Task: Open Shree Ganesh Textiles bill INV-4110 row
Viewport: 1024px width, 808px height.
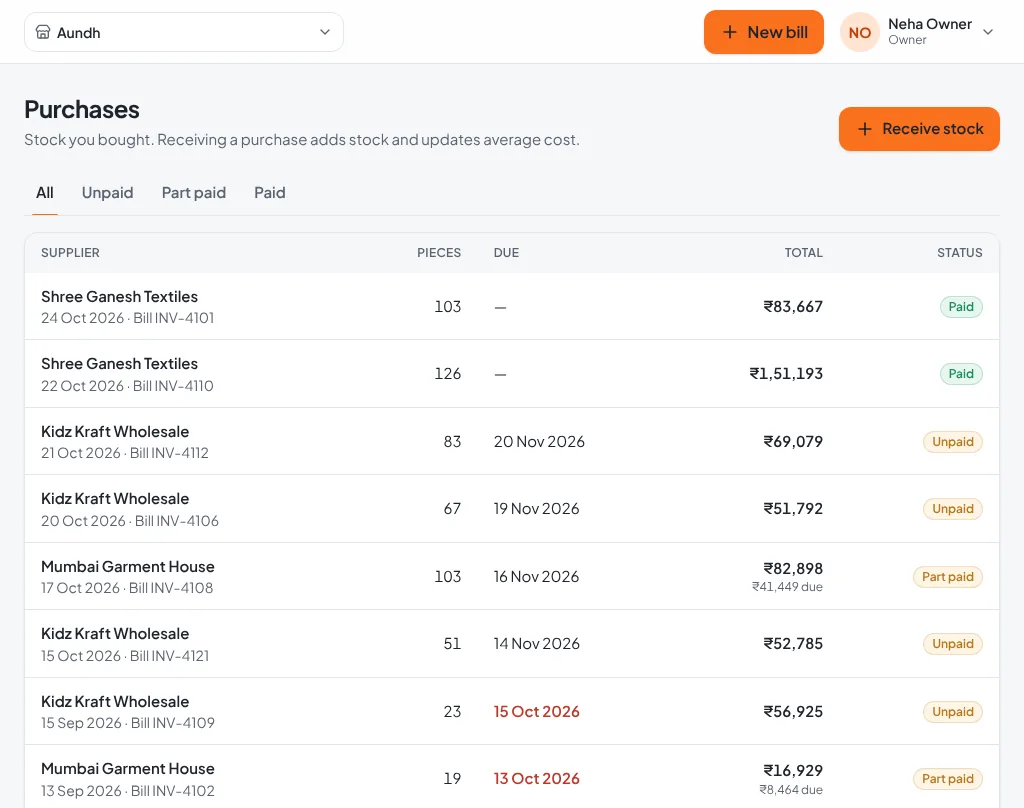Action: click(512, 374)
